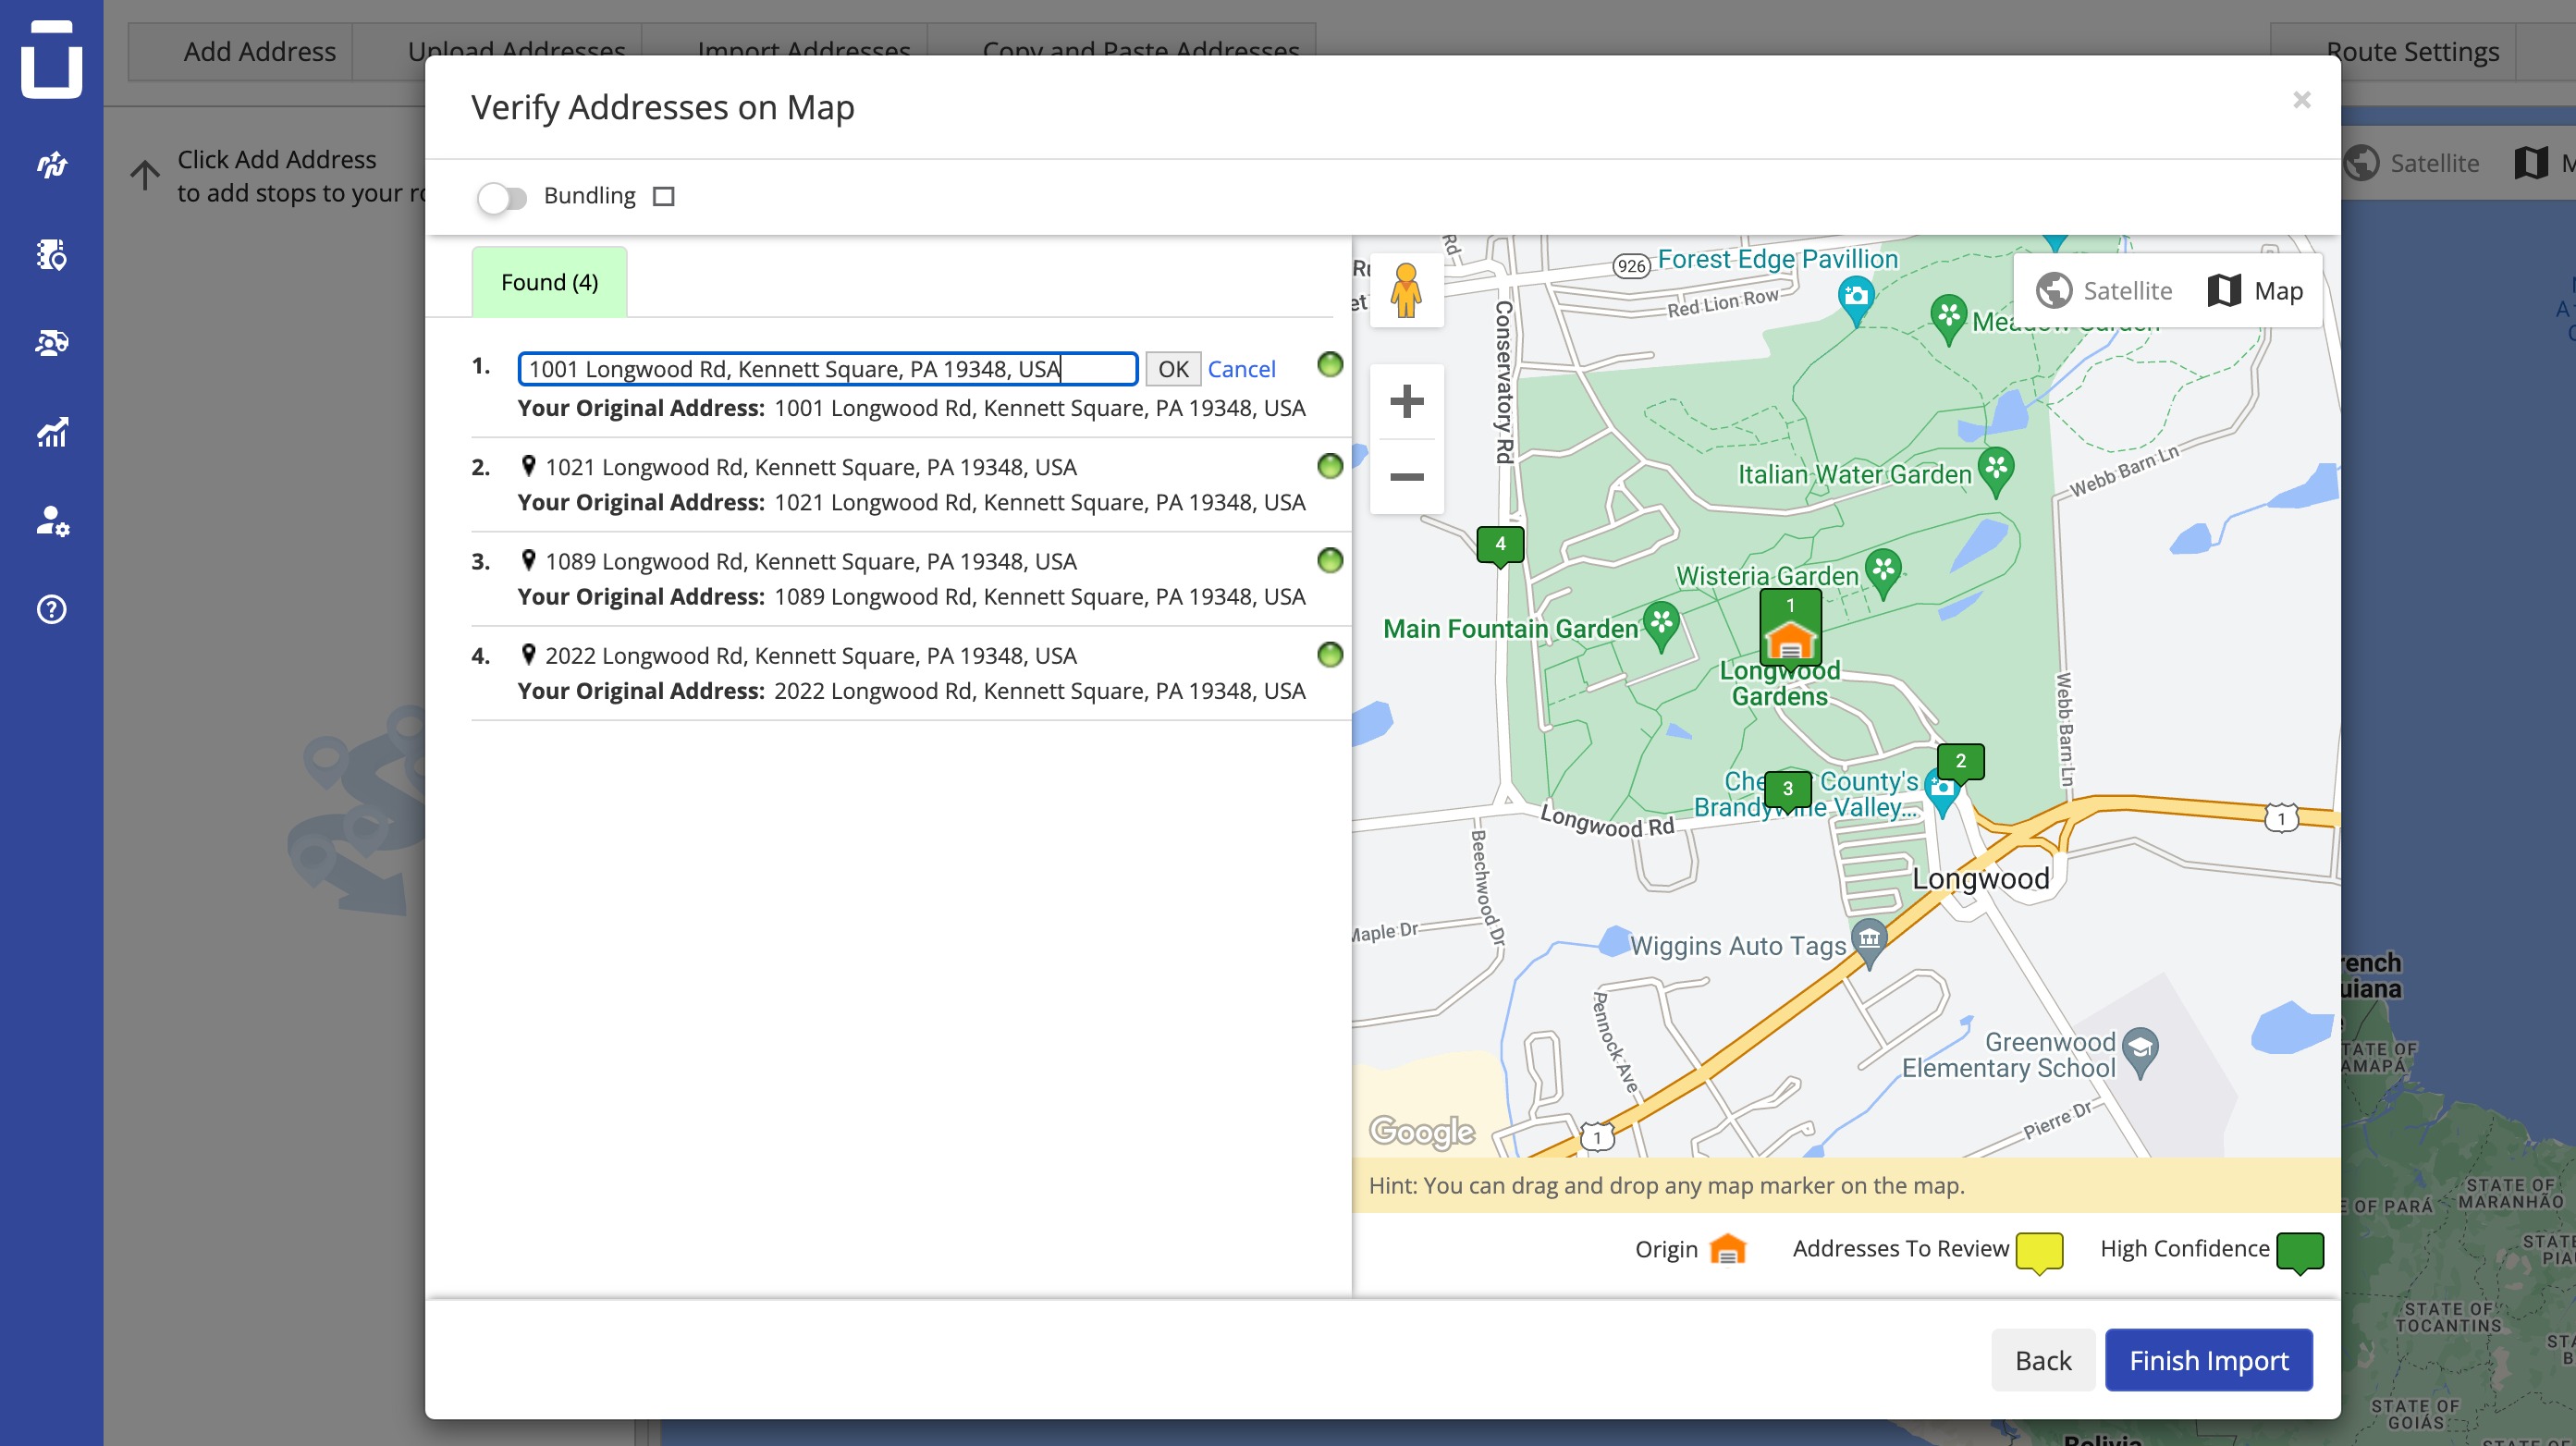The image size is (2576, 1446).
Task: Click the green status dot for 1021 Longwood Rd
Action: 1329,465
